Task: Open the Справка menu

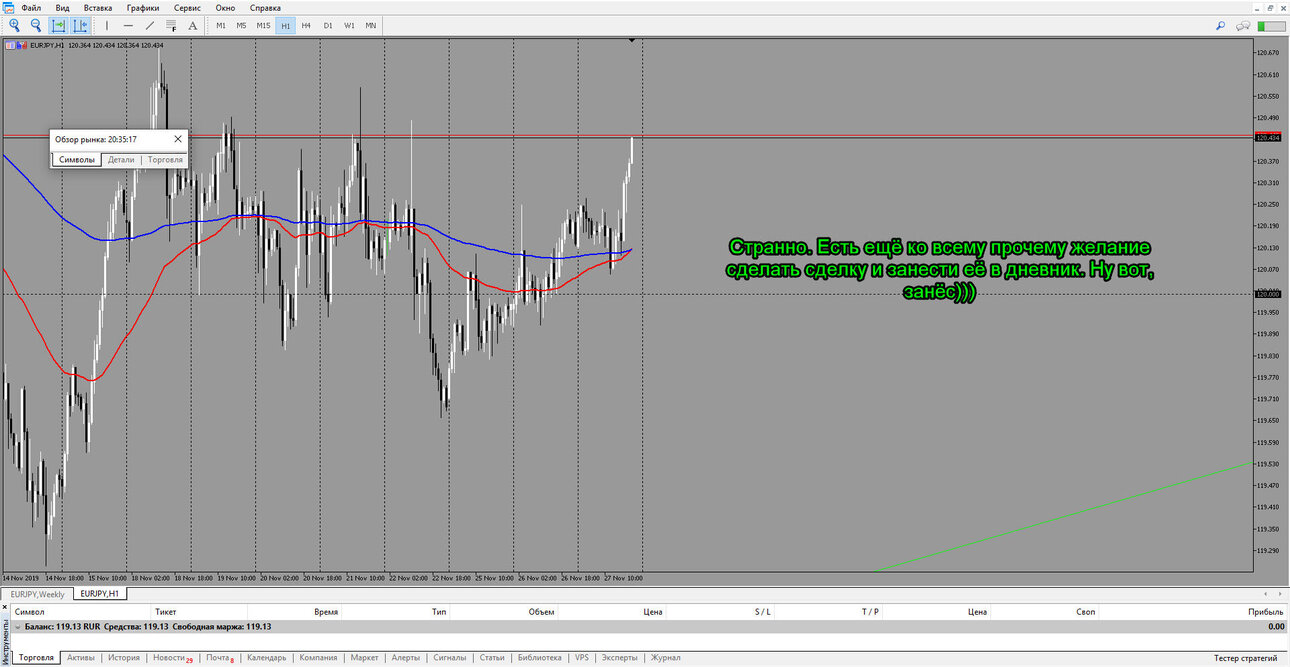Action: 265,8
